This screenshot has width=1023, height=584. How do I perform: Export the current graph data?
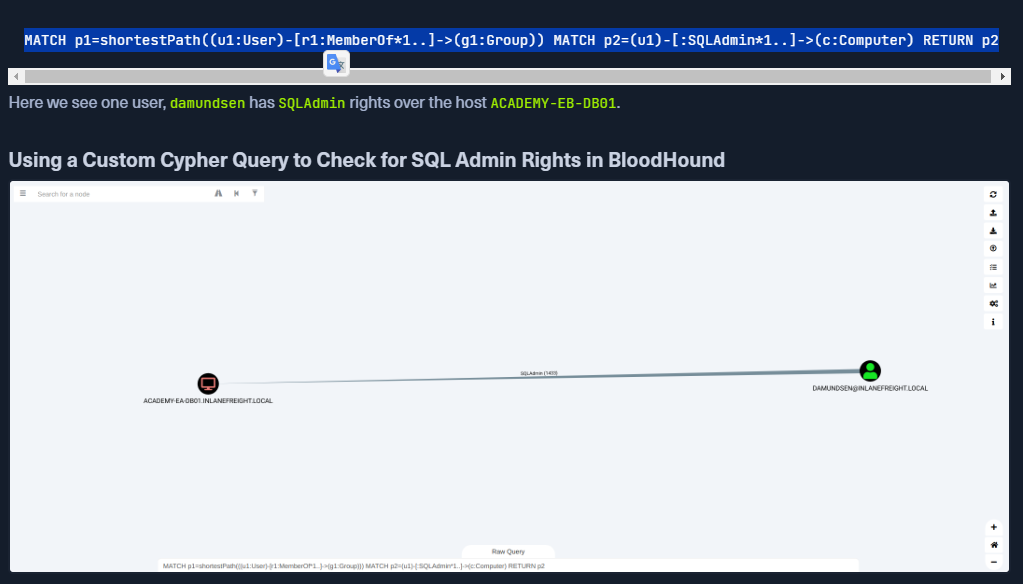[x=993, y=212]
